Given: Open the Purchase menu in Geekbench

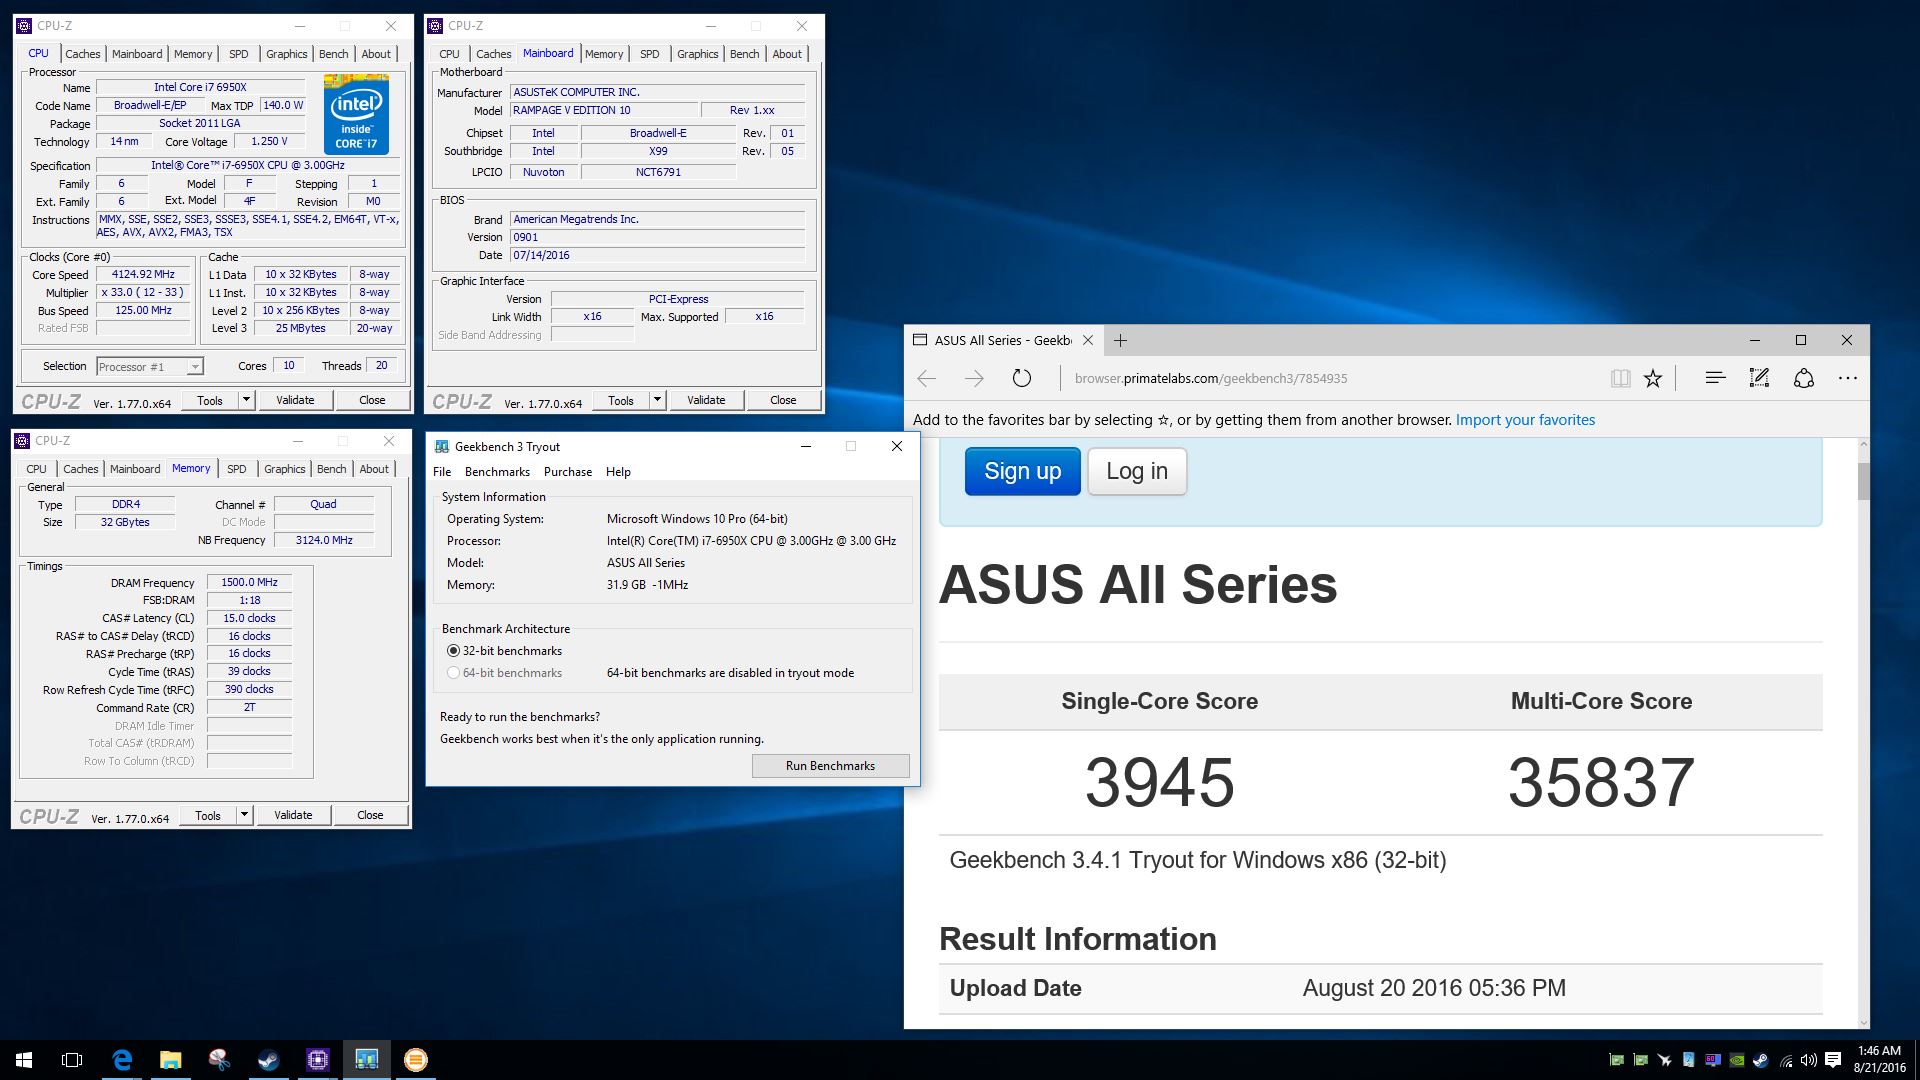Looking at the screenshot, I should (x=568, y=472).
